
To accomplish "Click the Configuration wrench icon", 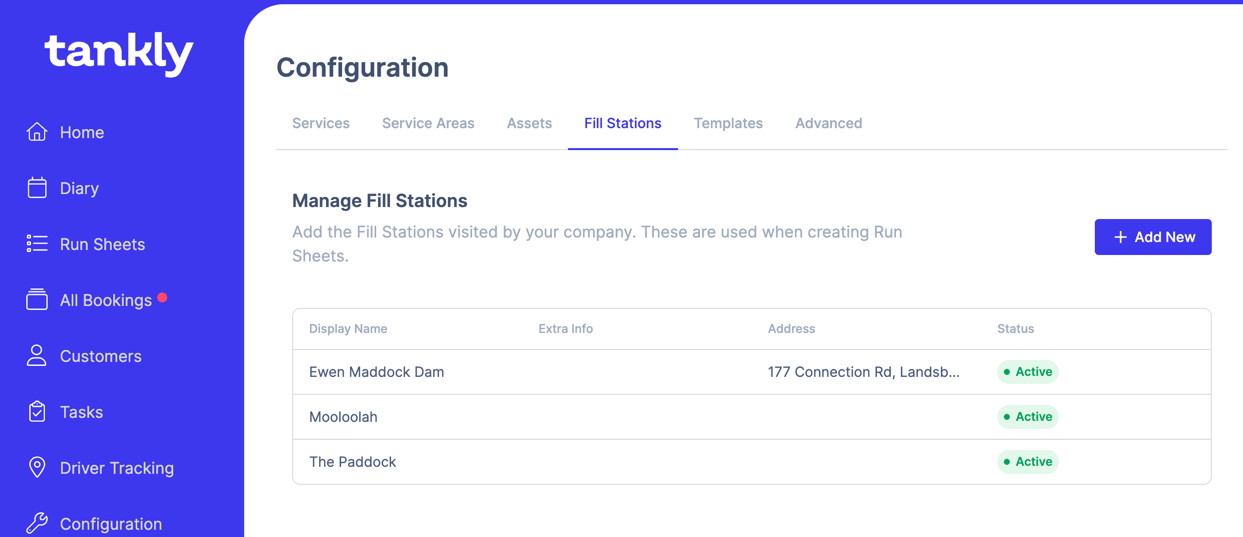I will click(x=37, y=523).
